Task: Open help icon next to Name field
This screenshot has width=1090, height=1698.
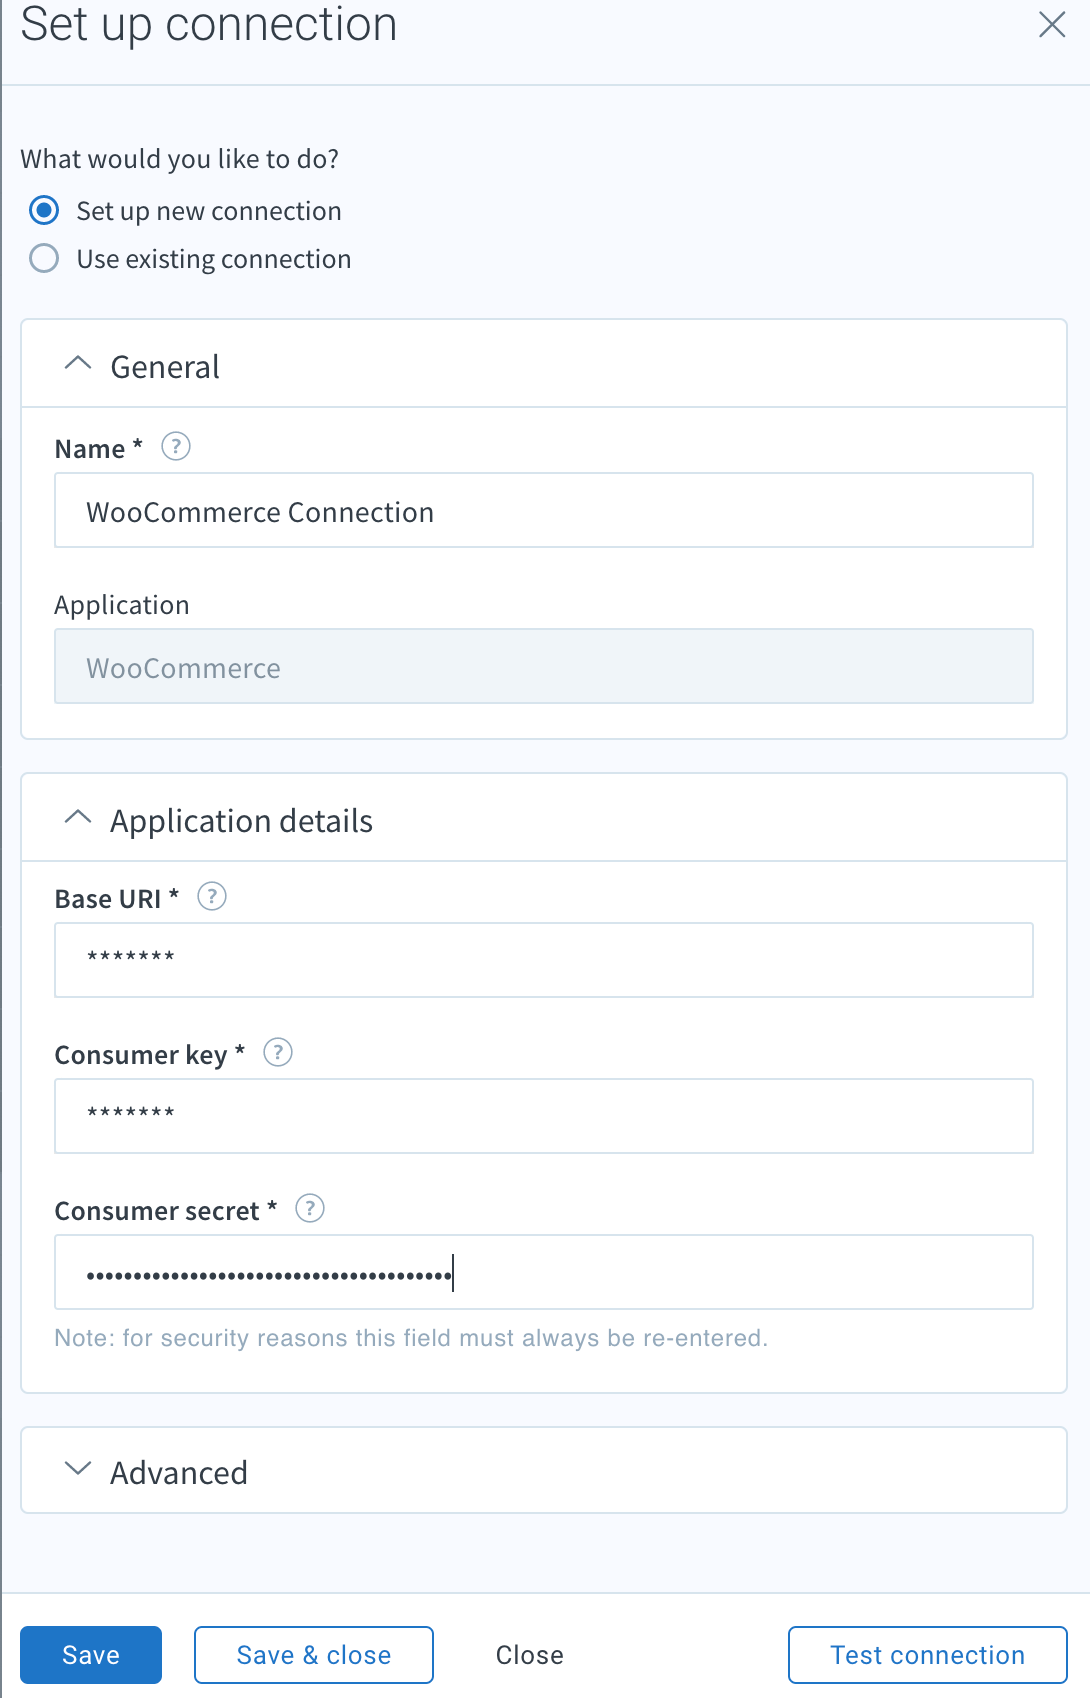Action: (176, 446)
